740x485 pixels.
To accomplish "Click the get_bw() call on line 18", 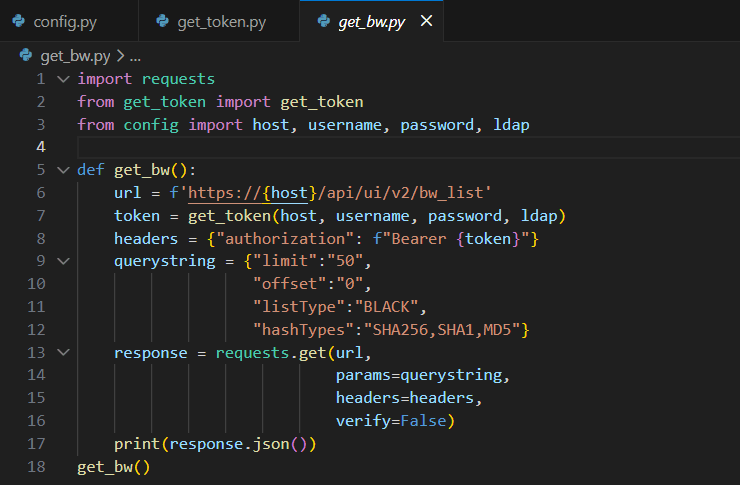I will tap(114, 467).
